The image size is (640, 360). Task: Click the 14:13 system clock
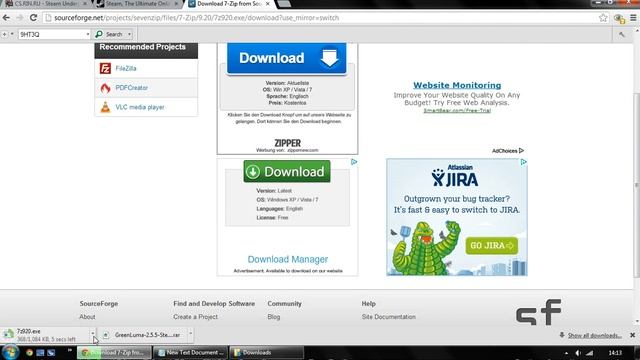(x=616, y=353)
